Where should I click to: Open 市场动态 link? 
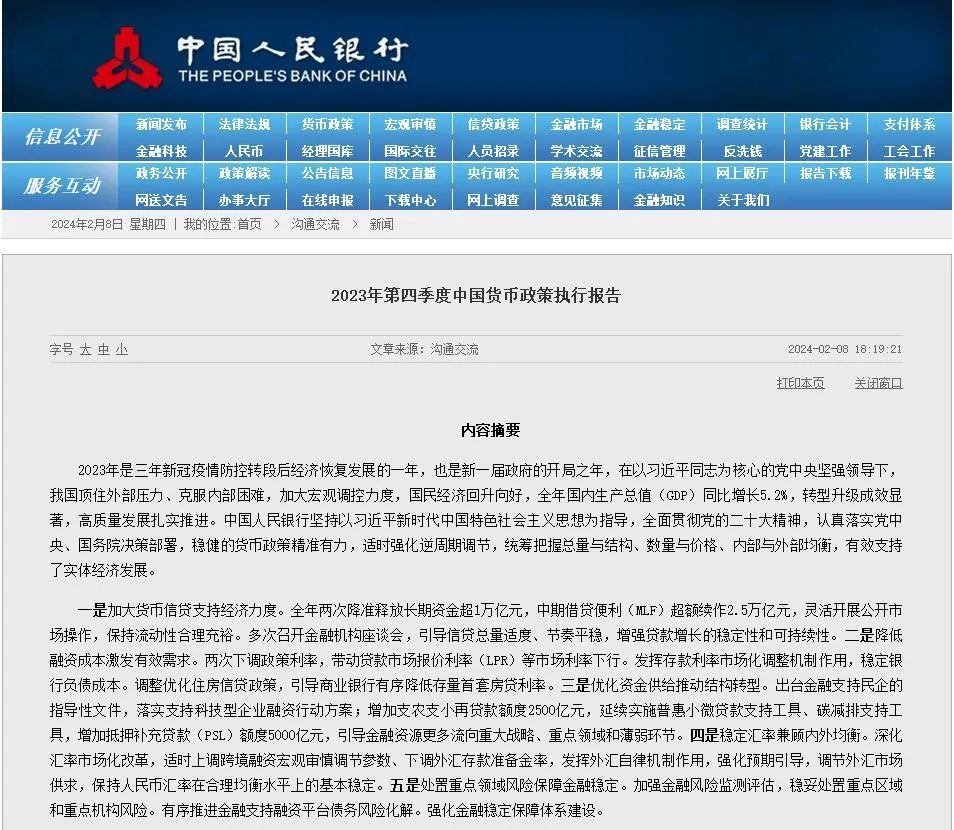click(x=660, y=173)
